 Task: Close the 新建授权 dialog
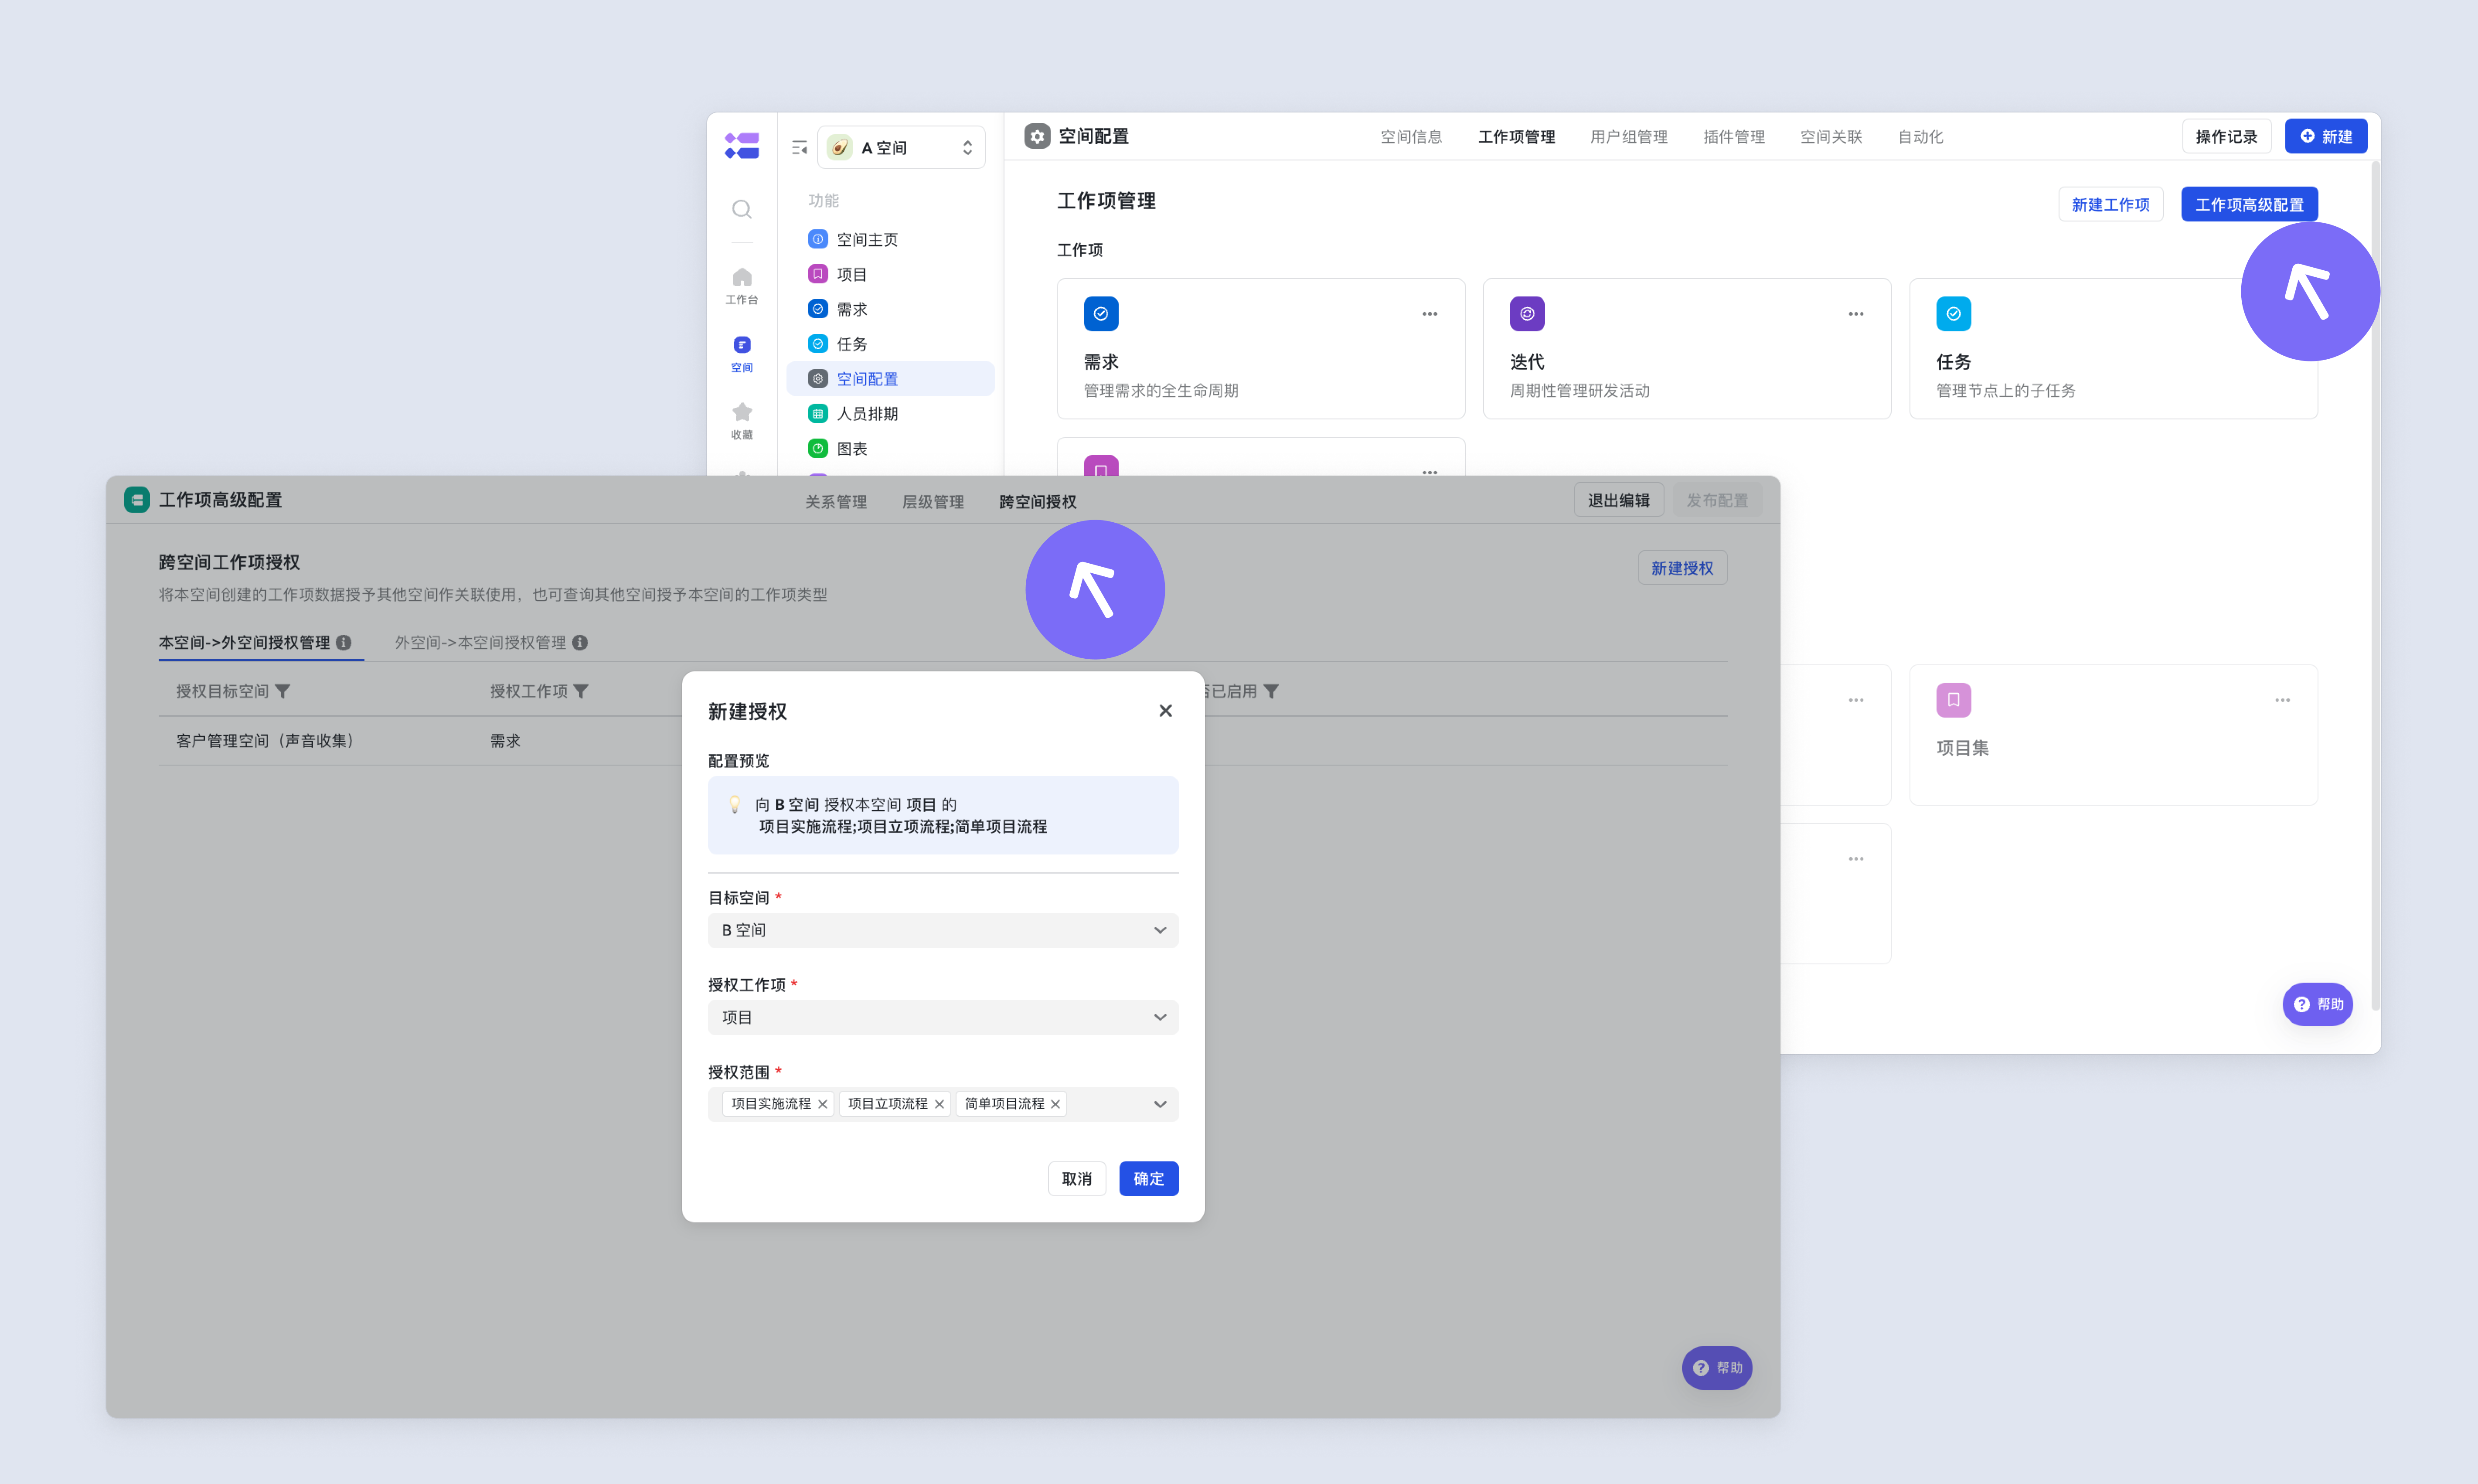click(1165, 710)
